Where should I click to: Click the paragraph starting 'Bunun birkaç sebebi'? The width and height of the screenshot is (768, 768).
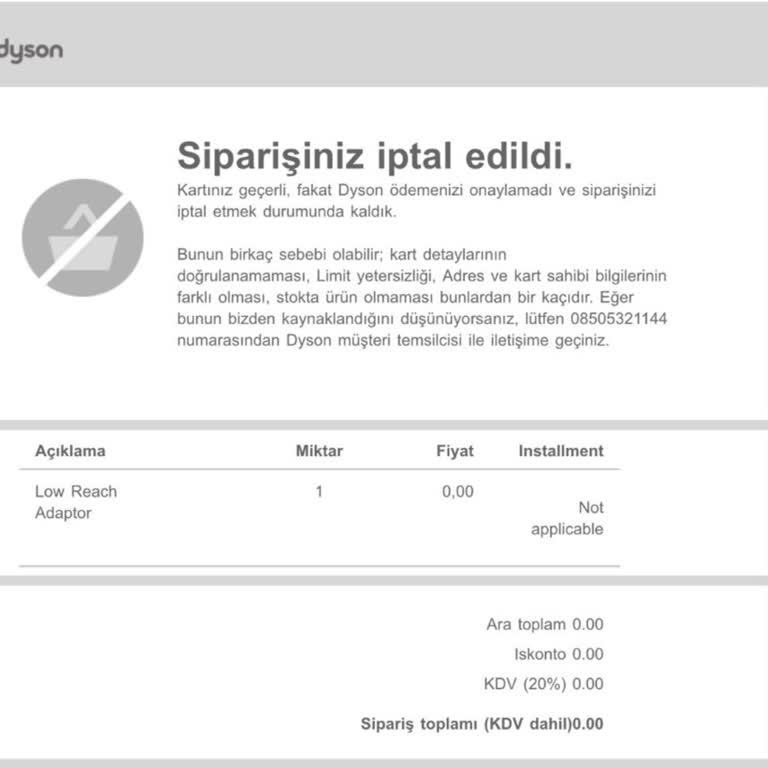coord(422,297)
